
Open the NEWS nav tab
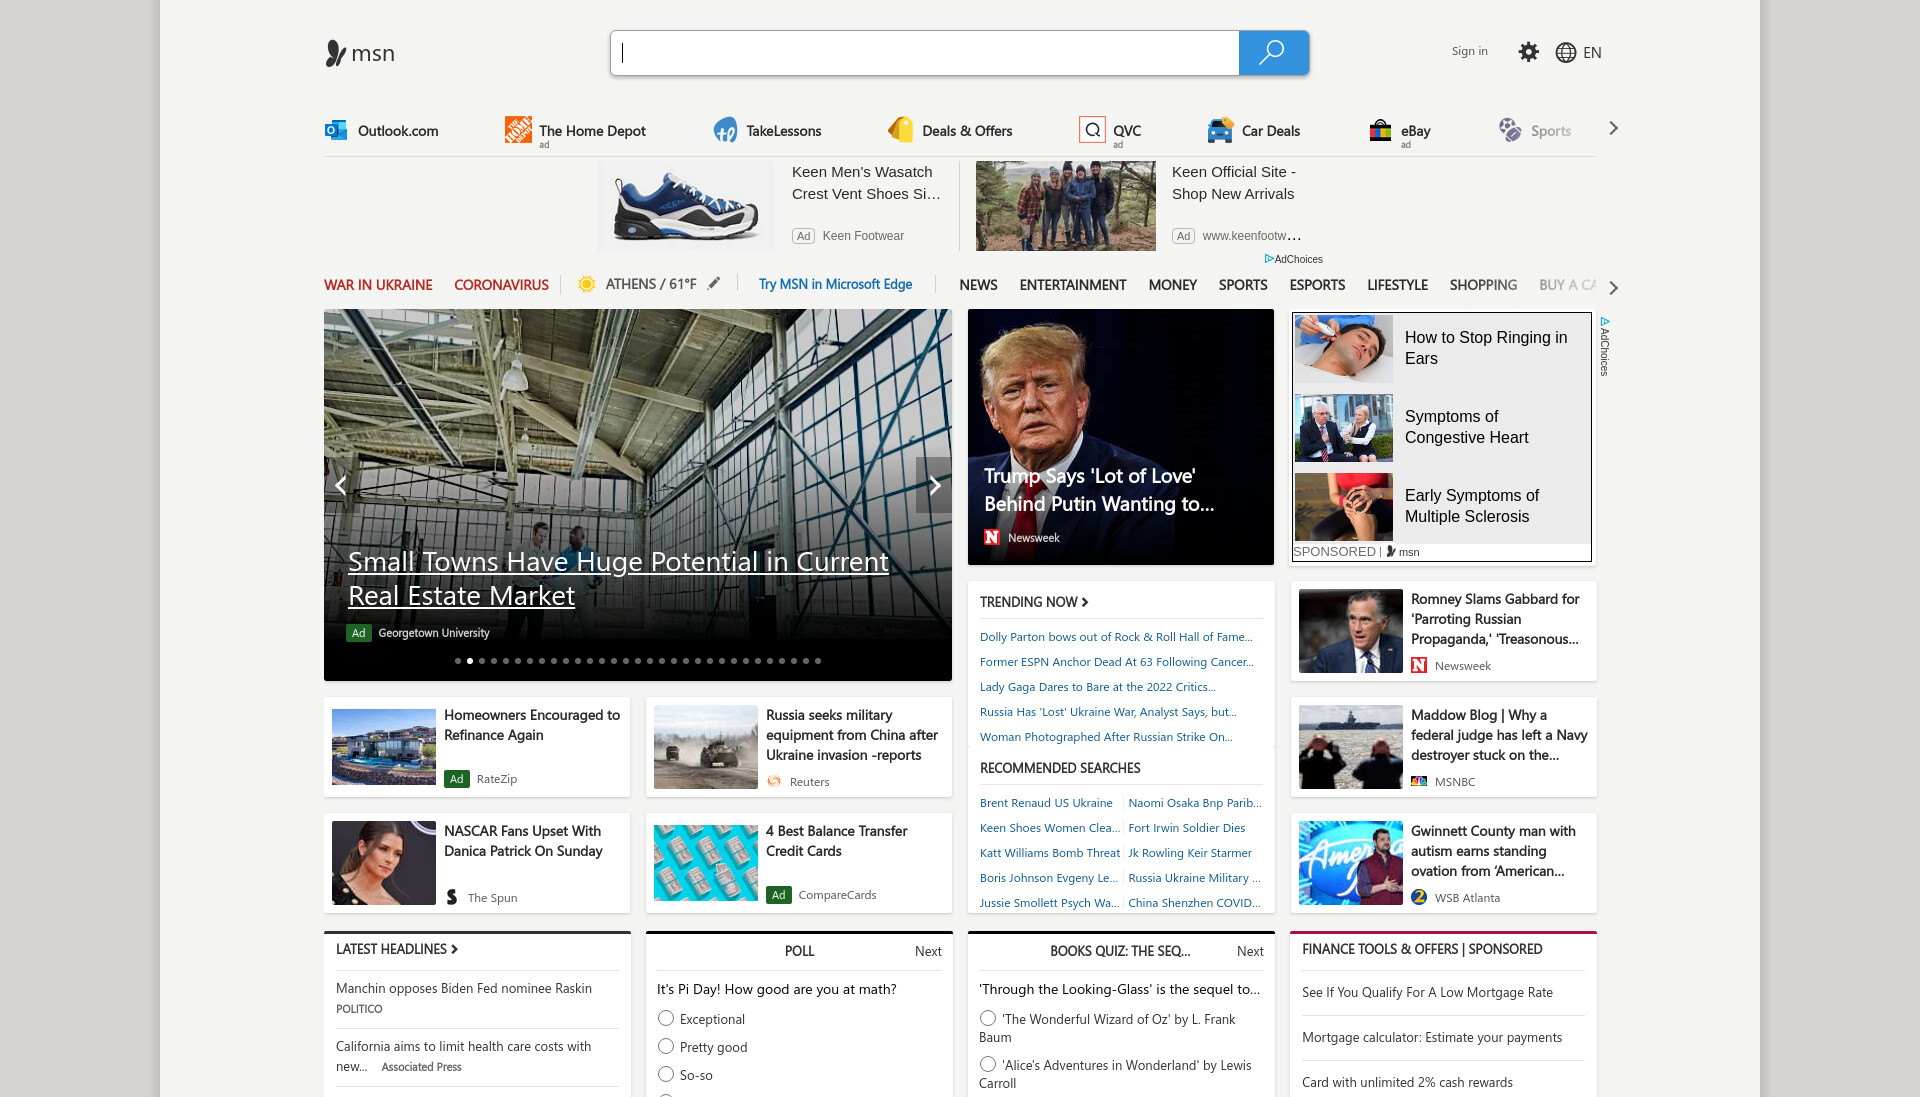pyautogui.click(x=978, y=285)
